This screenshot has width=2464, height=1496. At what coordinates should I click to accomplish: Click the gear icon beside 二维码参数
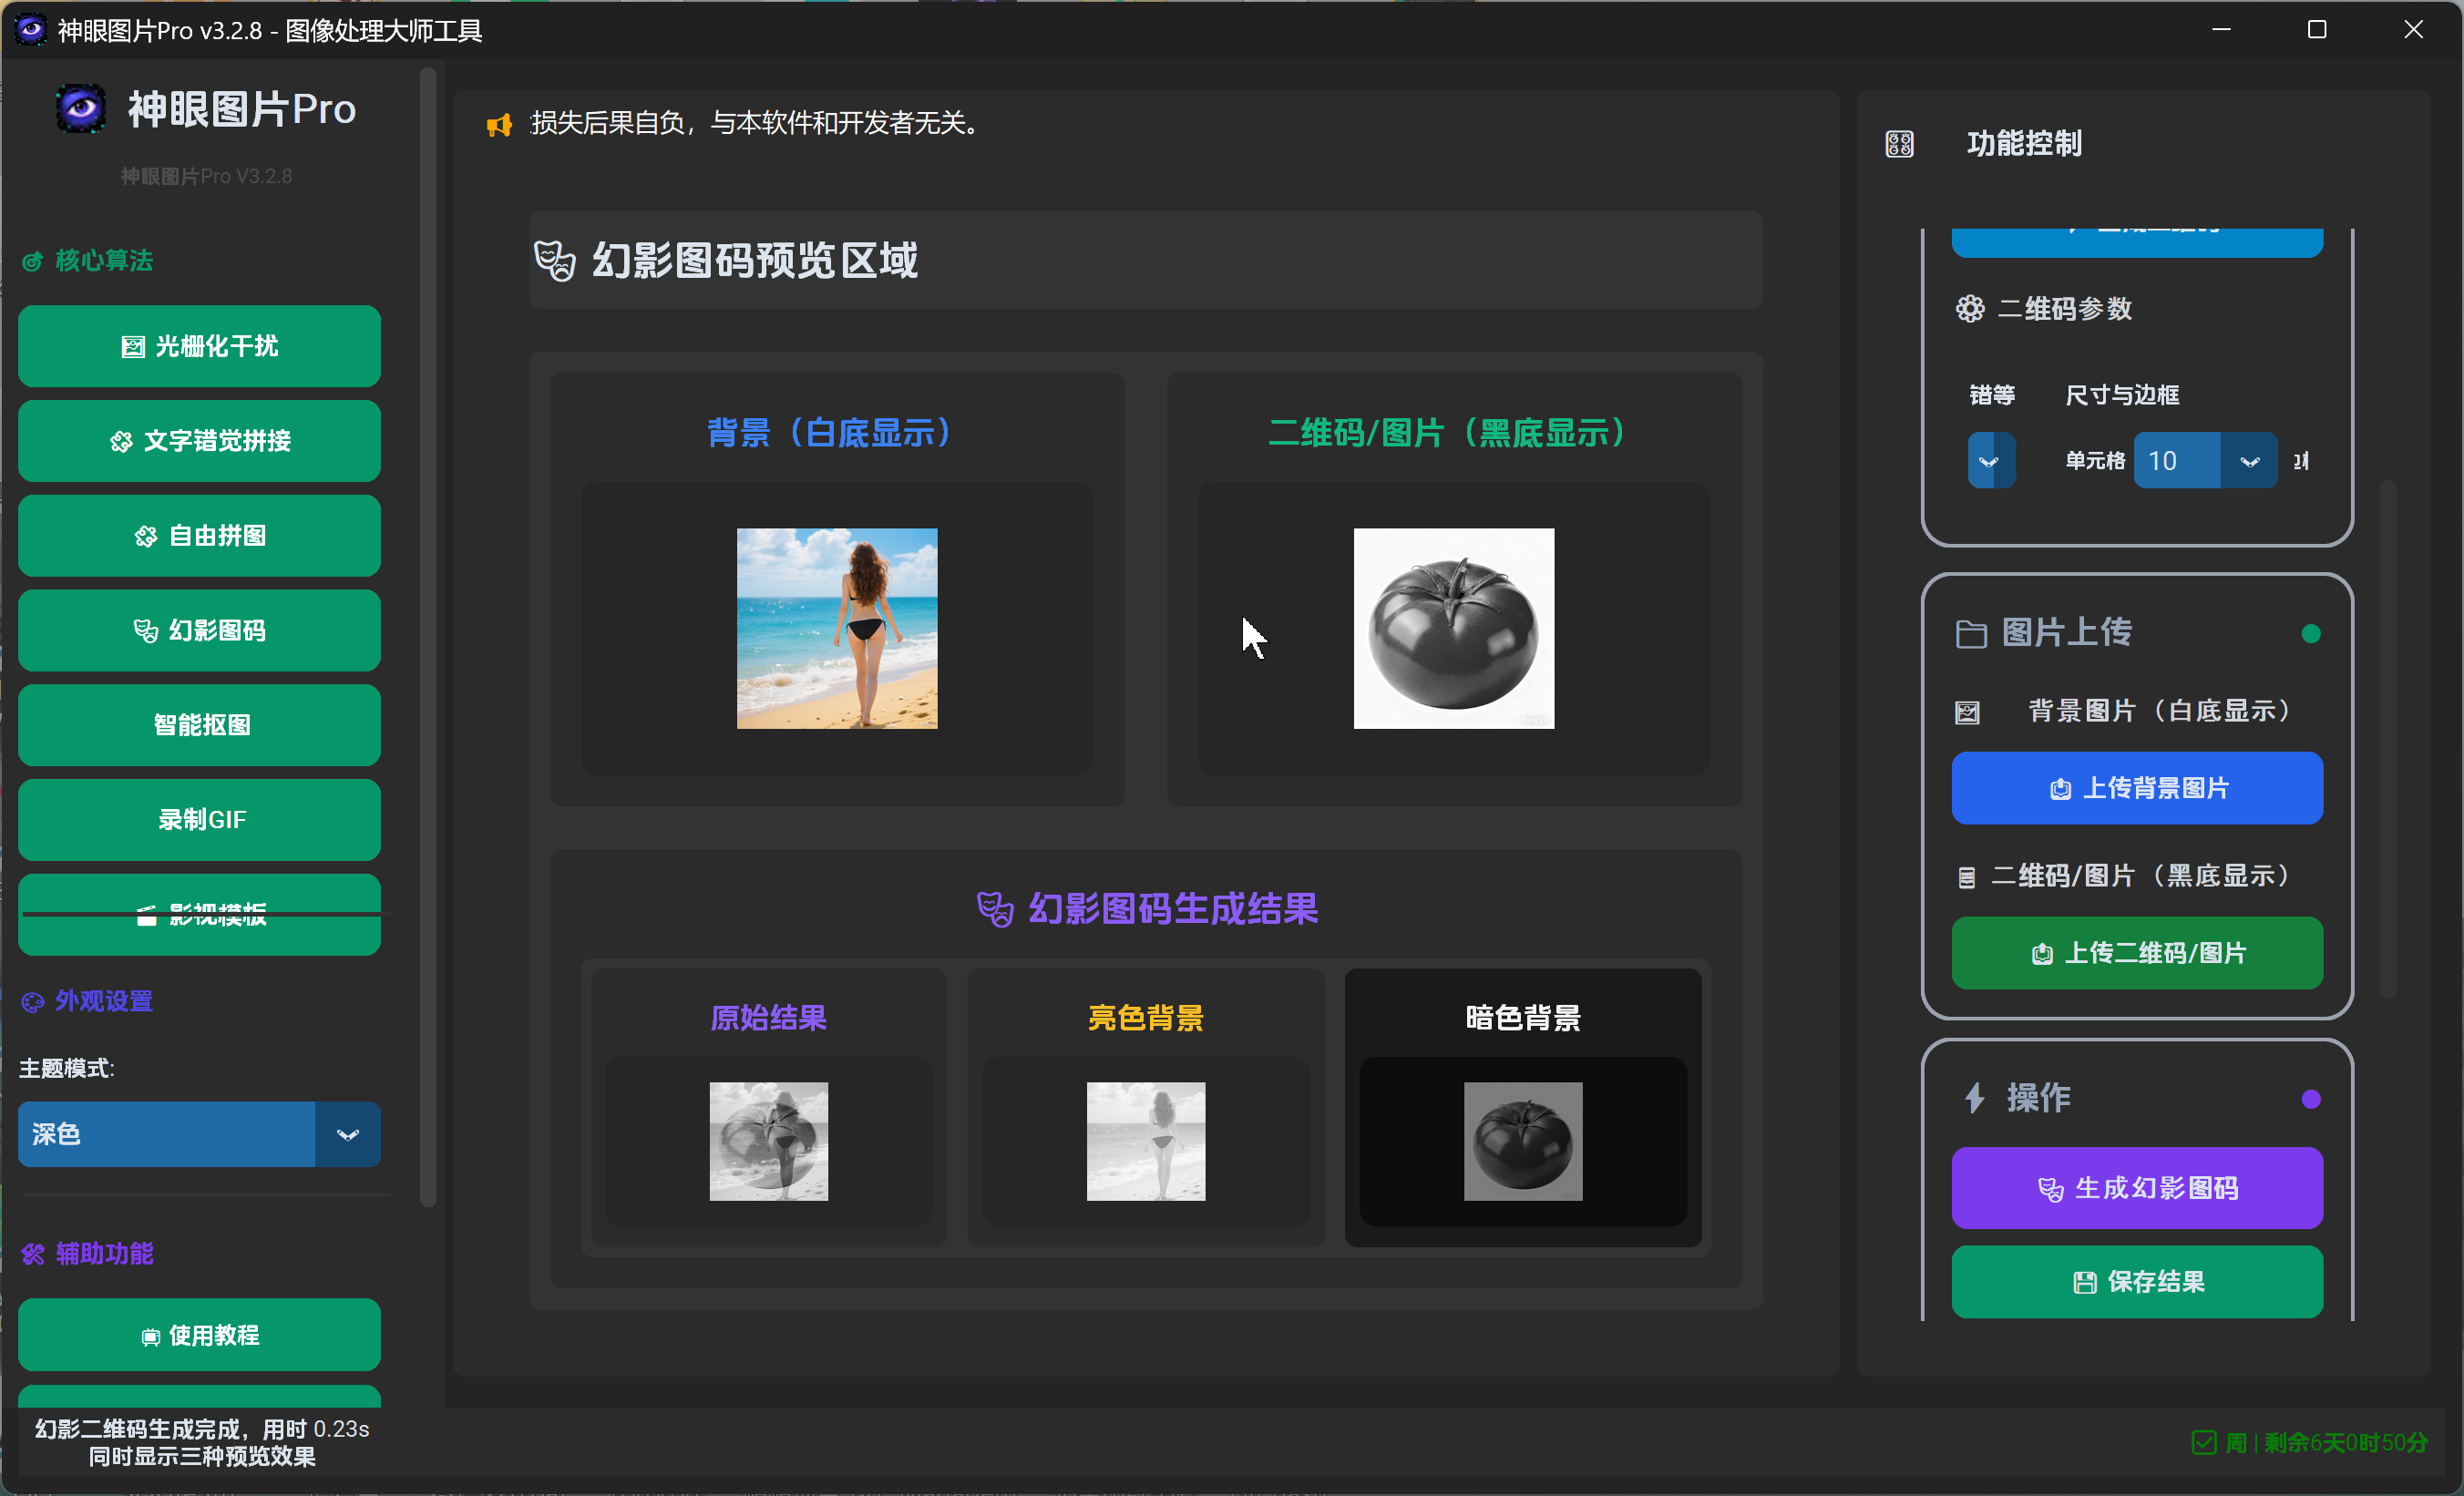[1969, 309]
